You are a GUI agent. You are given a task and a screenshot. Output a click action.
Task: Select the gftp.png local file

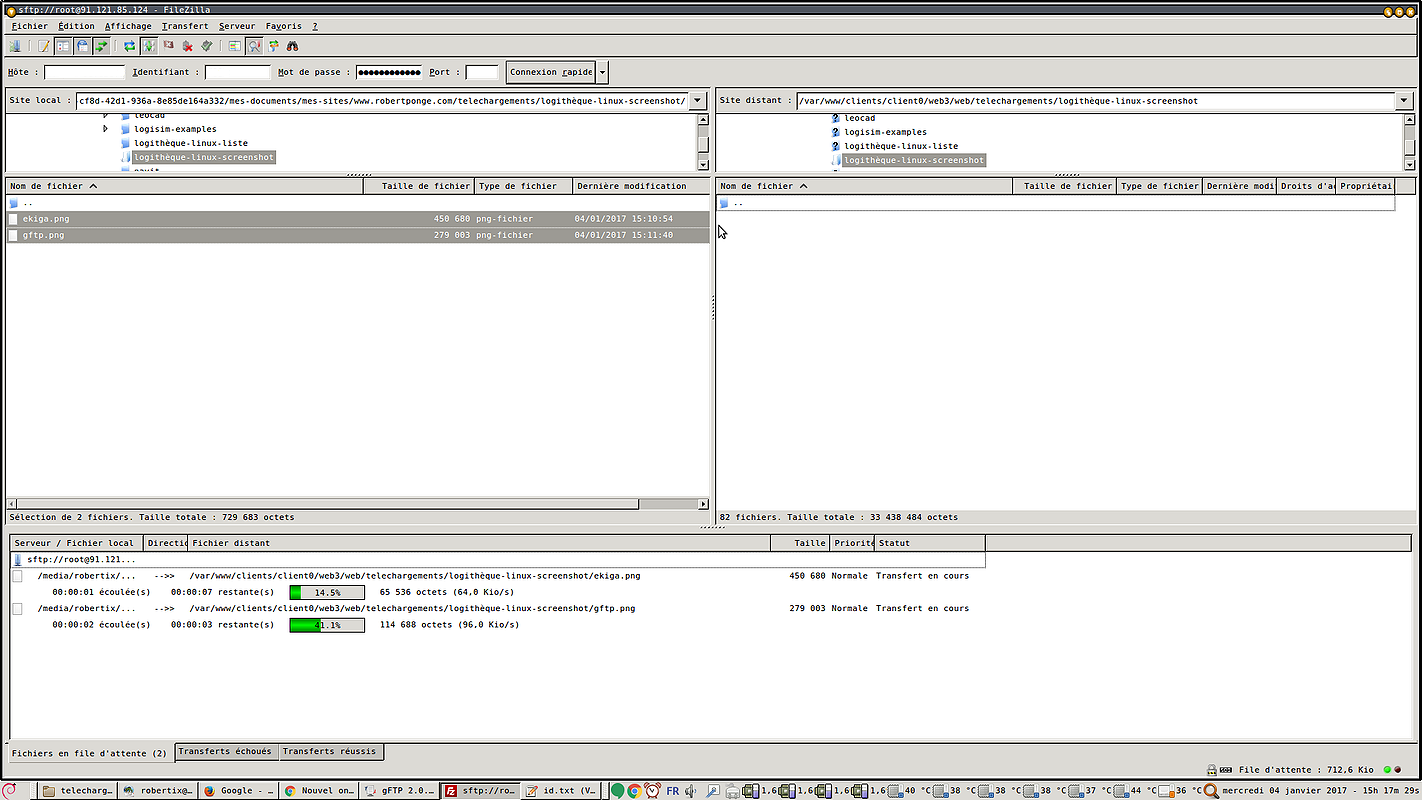[x=357, y=235]
